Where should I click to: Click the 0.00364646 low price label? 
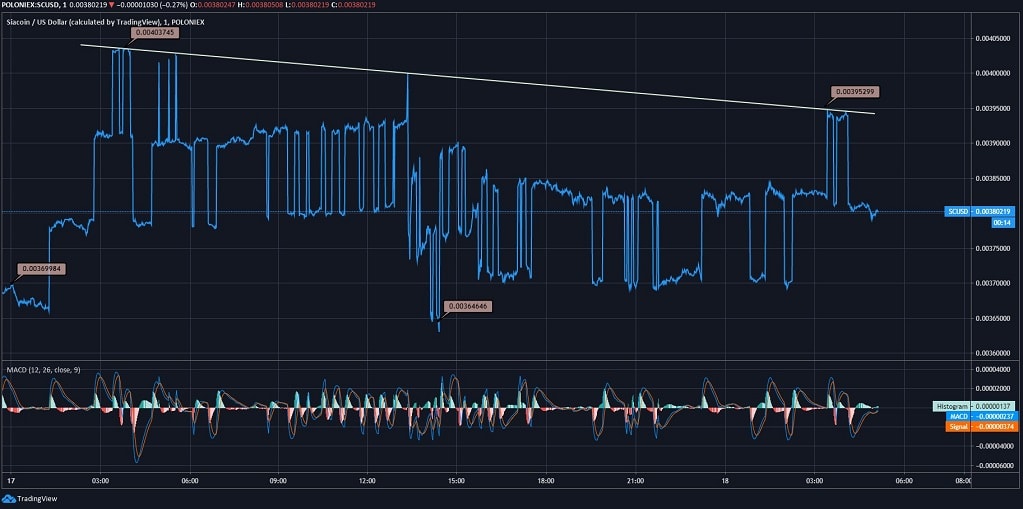click(469, 305)
